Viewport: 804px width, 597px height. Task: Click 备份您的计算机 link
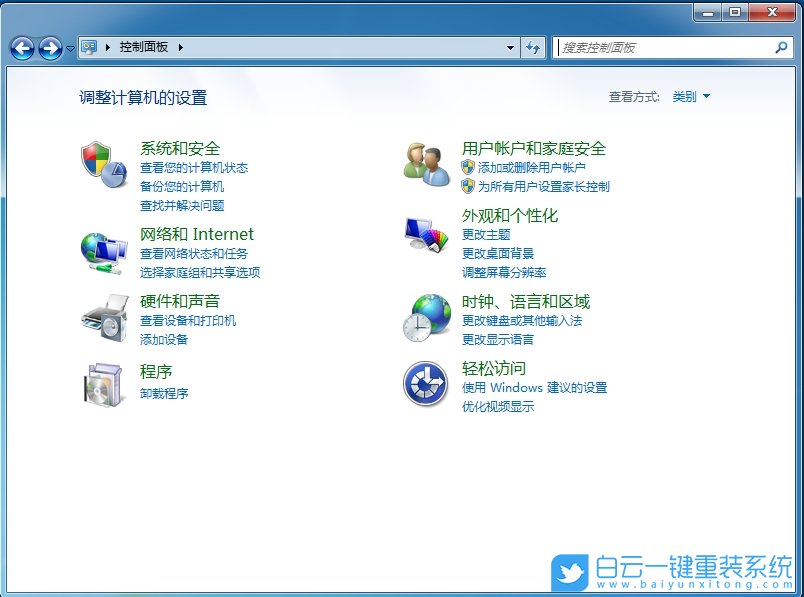click(180, 186)
